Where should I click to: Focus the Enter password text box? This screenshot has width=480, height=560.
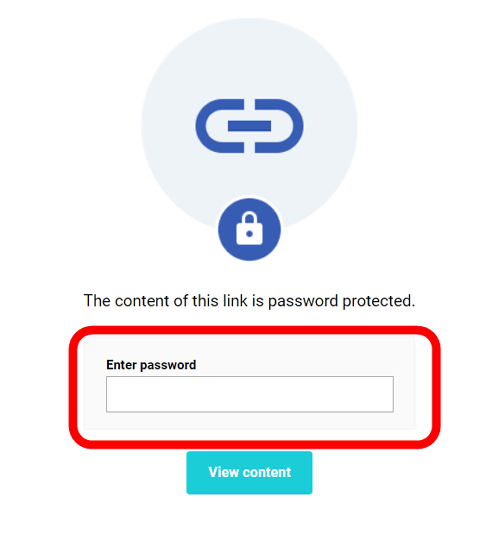tap(250, 394)
